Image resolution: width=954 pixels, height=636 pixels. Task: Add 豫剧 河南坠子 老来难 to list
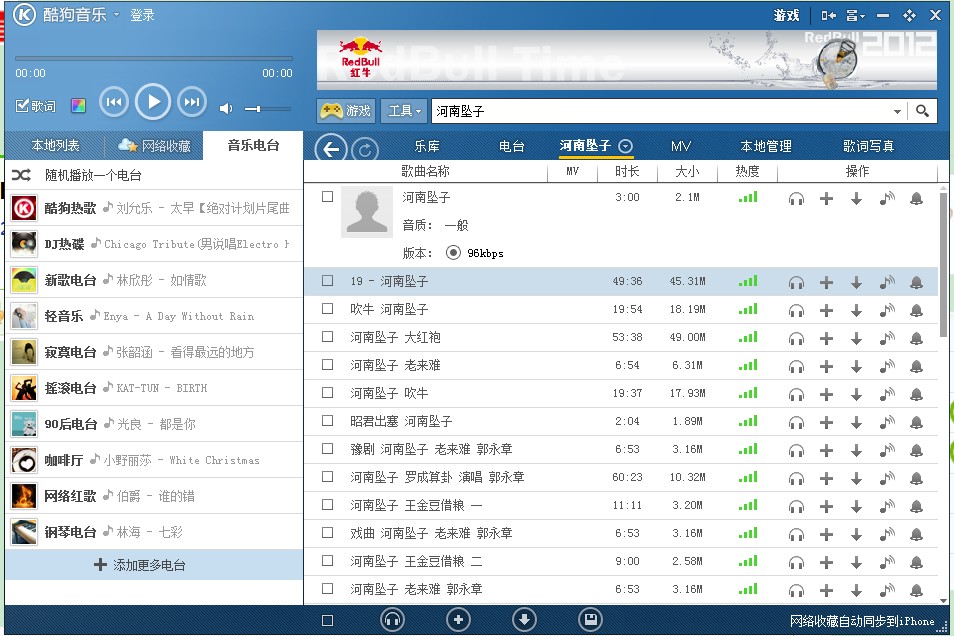(x=826, y=450)
